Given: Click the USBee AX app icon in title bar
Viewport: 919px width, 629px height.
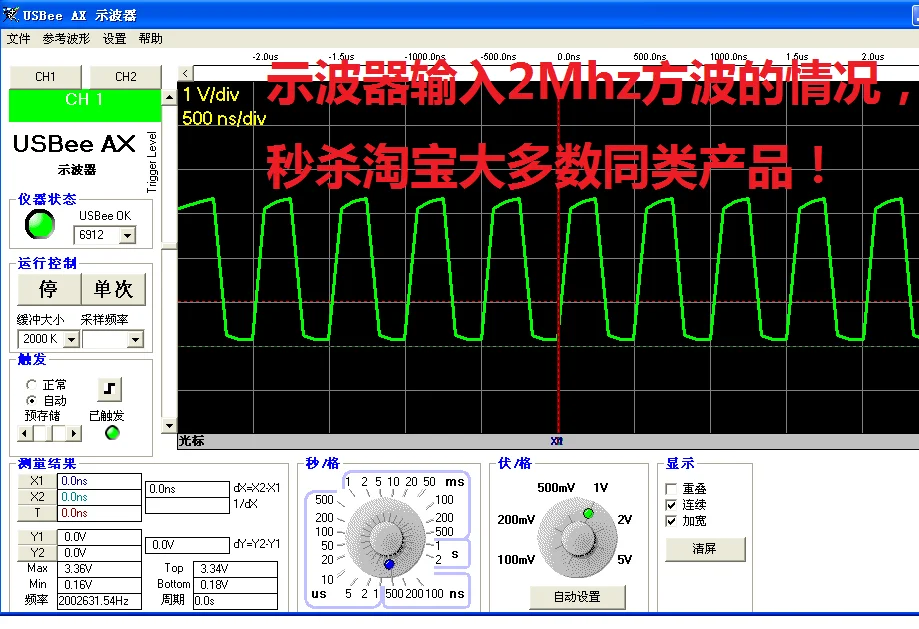Looking at the screenshot, I should [11, 14].
